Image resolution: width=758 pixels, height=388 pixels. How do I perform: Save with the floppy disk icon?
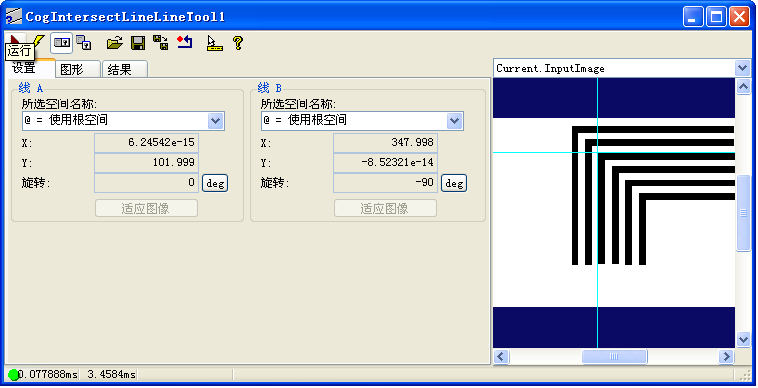tap(138, 43)
